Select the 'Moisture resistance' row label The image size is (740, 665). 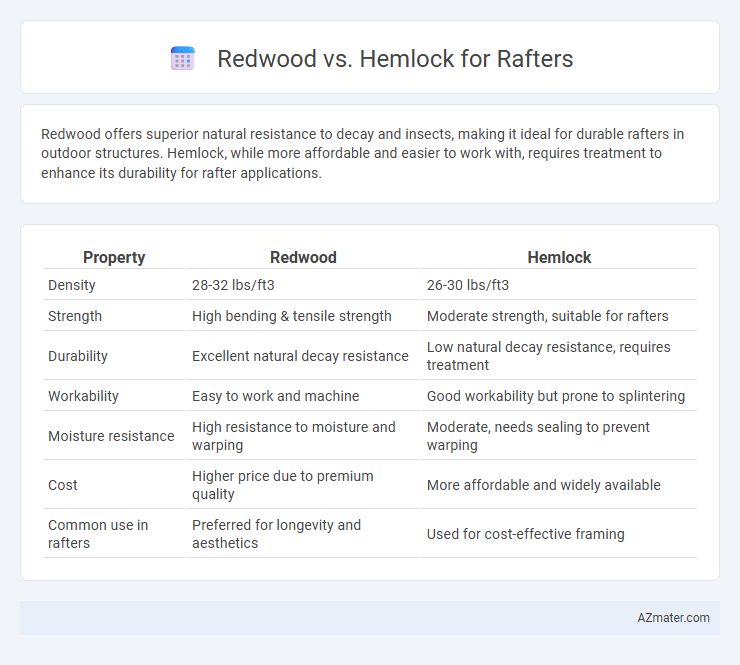click(x=111, y=436)
